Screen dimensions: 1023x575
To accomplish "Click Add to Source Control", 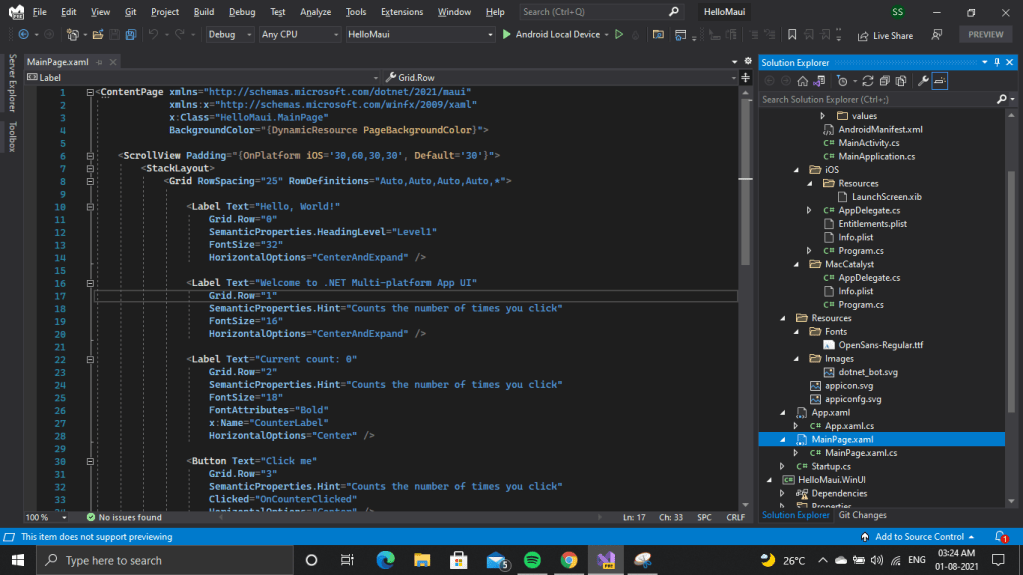I will (x=919, y=537).
